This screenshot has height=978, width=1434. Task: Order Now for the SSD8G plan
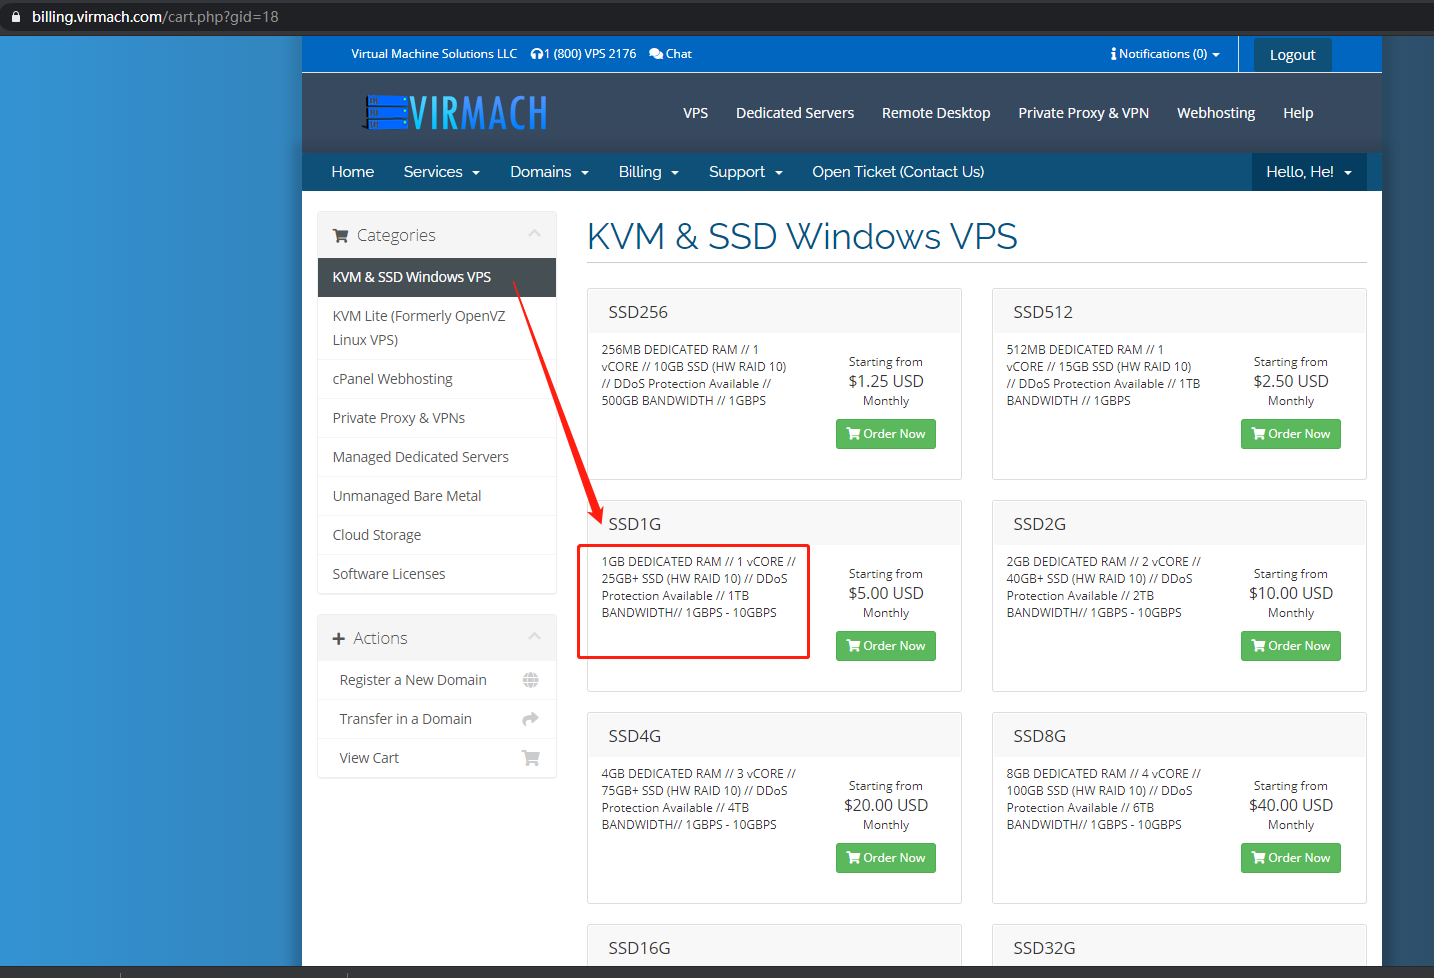coord(1291,858)
